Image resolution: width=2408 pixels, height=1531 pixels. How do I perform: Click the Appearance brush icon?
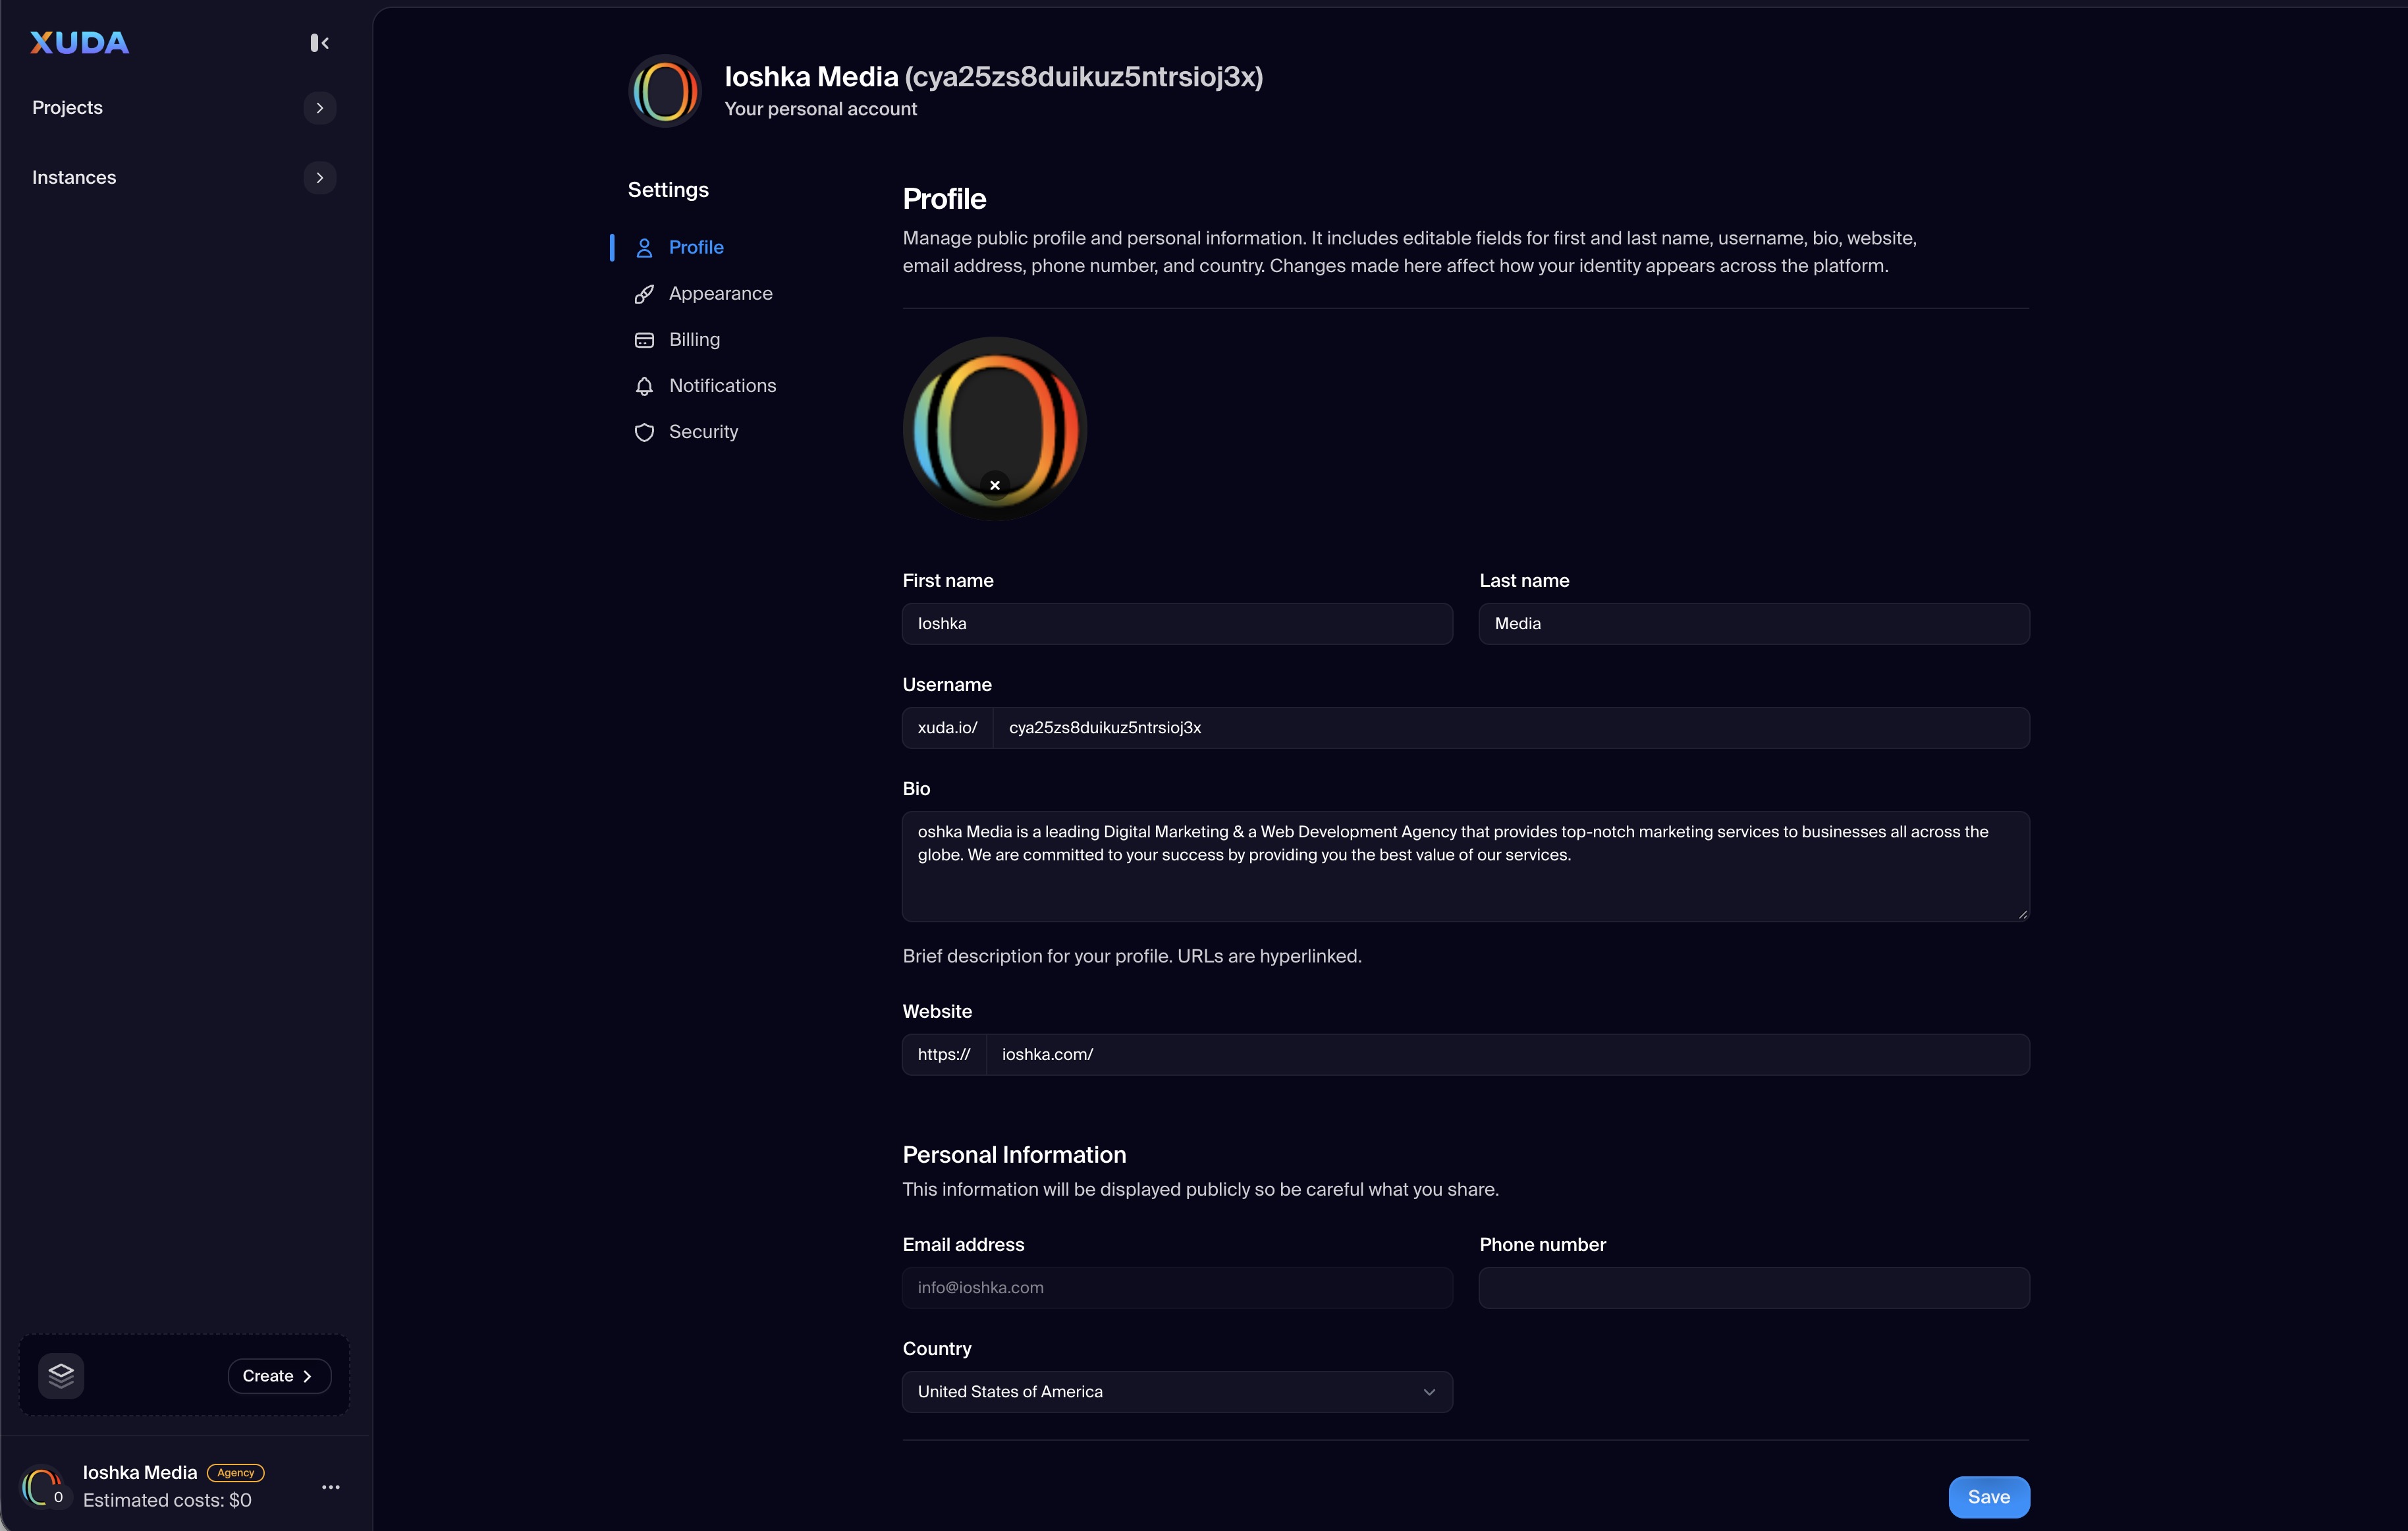point(644,294)
